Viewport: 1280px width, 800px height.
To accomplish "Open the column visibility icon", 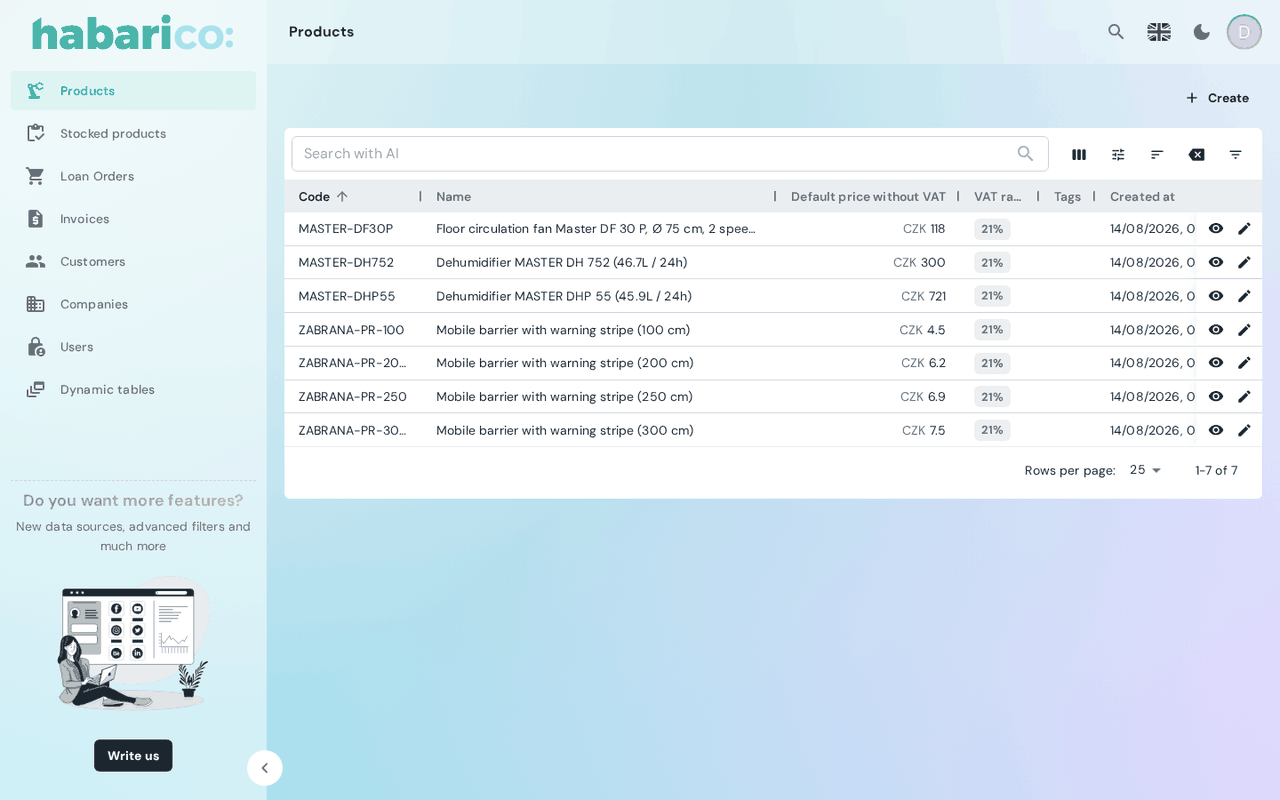I will point(1079,154).
